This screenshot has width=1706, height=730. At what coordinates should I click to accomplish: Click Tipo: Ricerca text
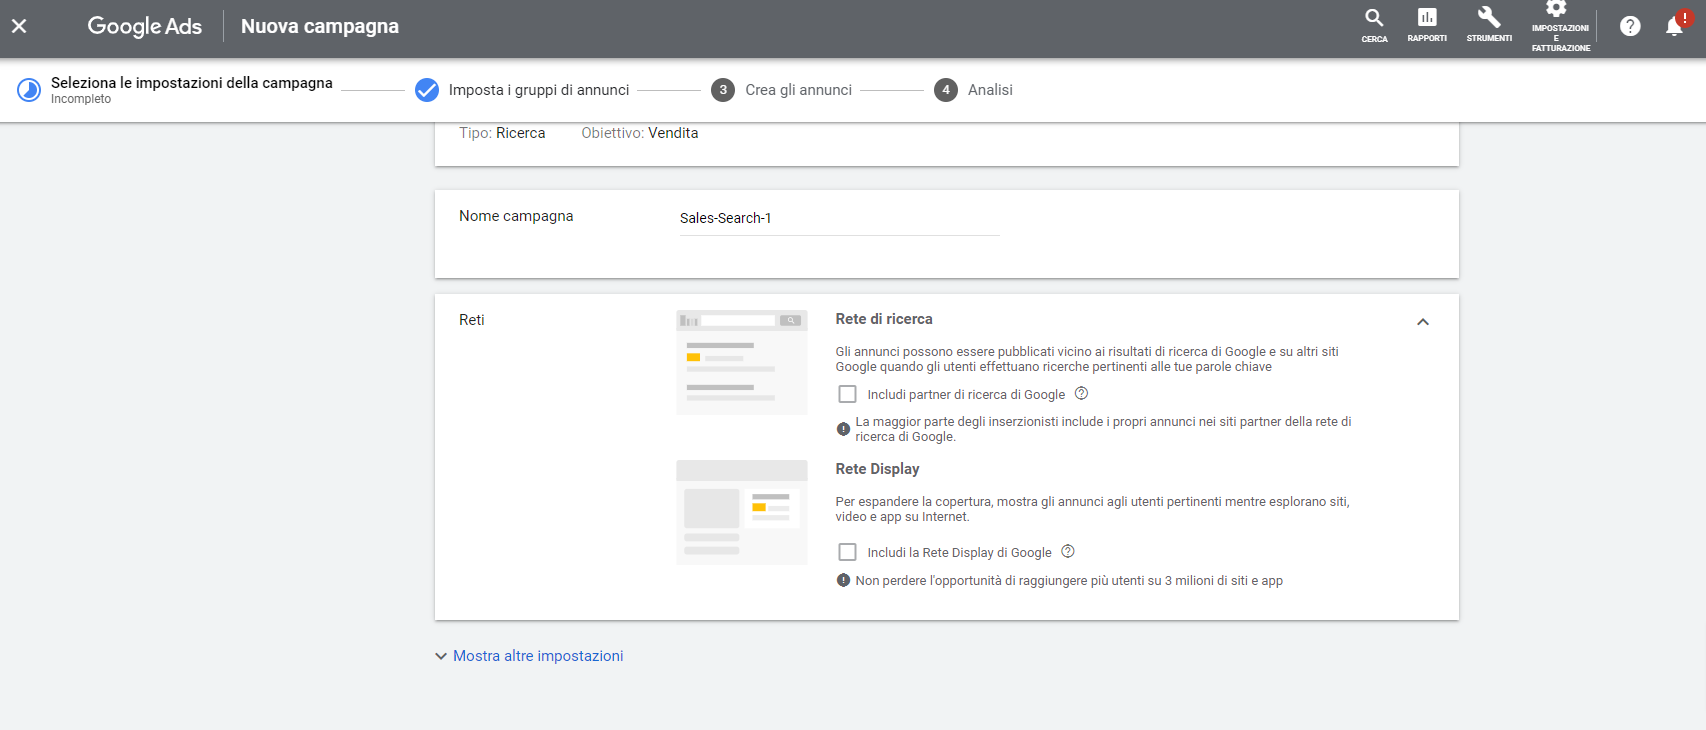[x=502, y=133]
